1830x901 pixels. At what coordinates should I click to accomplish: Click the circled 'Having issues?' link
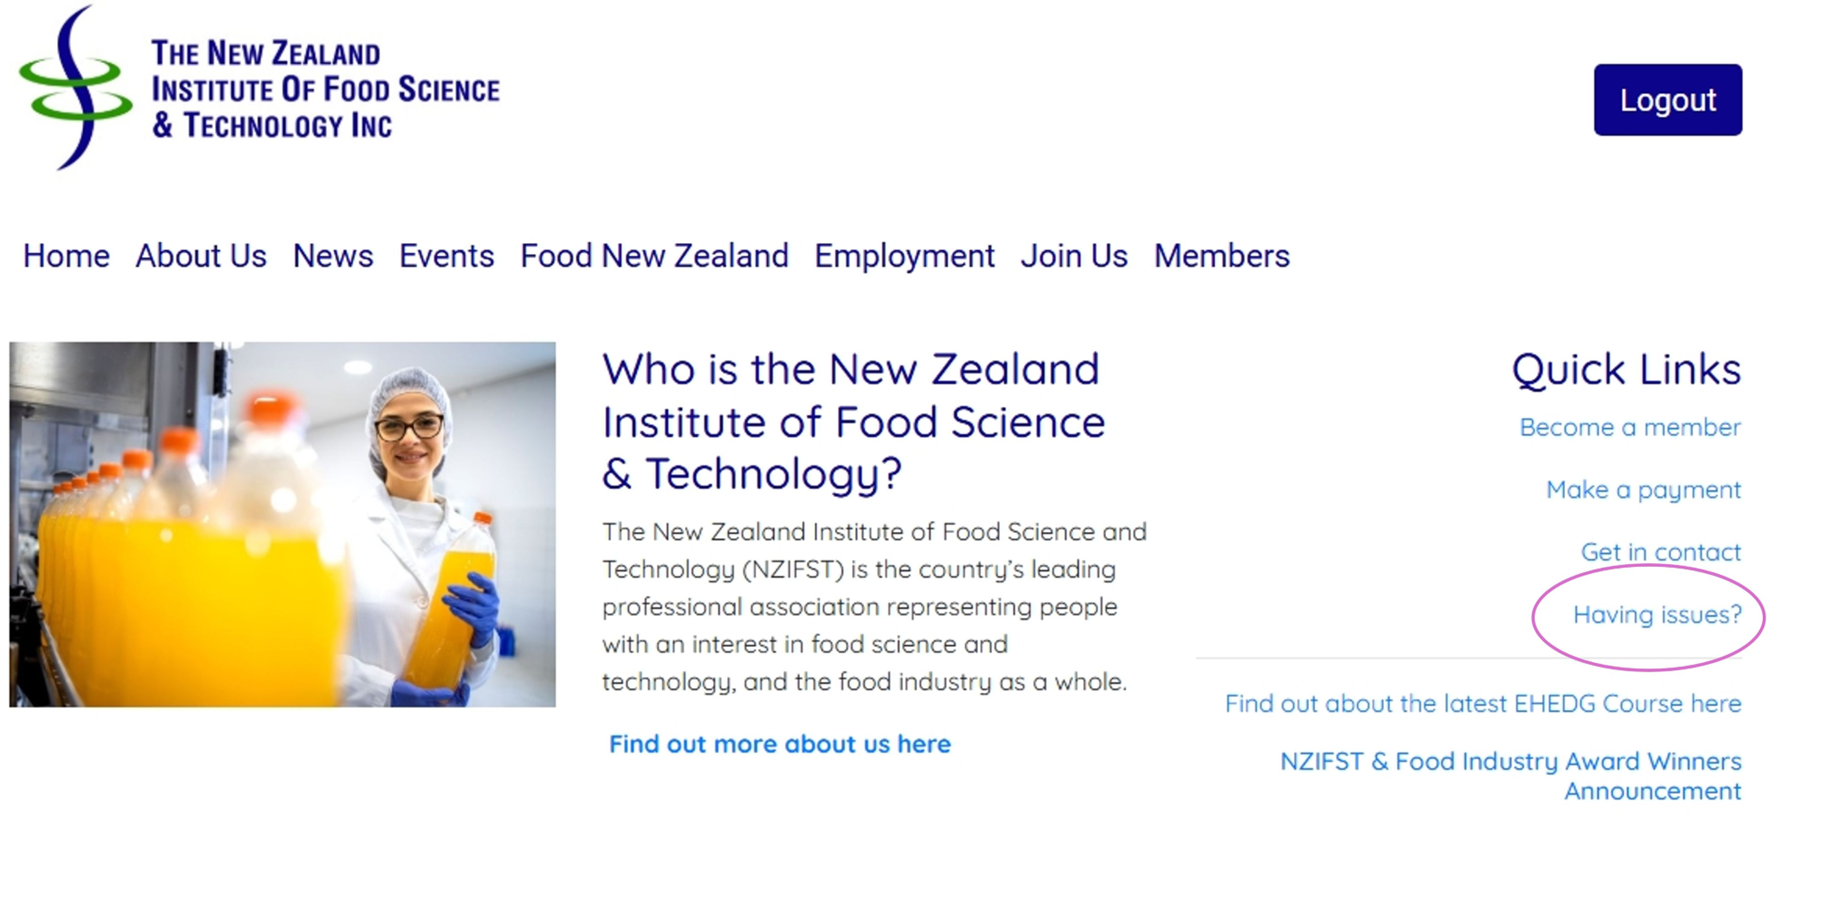point(1656,615)
